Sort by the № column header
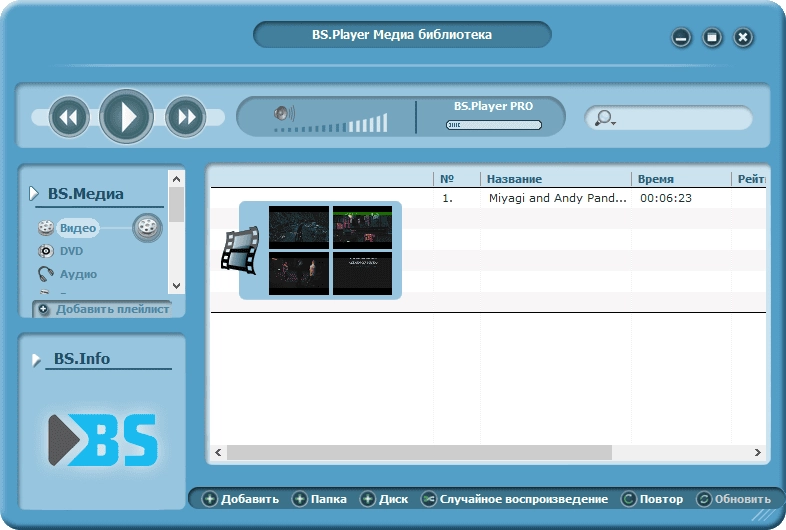786x530 pixels. 447,179
